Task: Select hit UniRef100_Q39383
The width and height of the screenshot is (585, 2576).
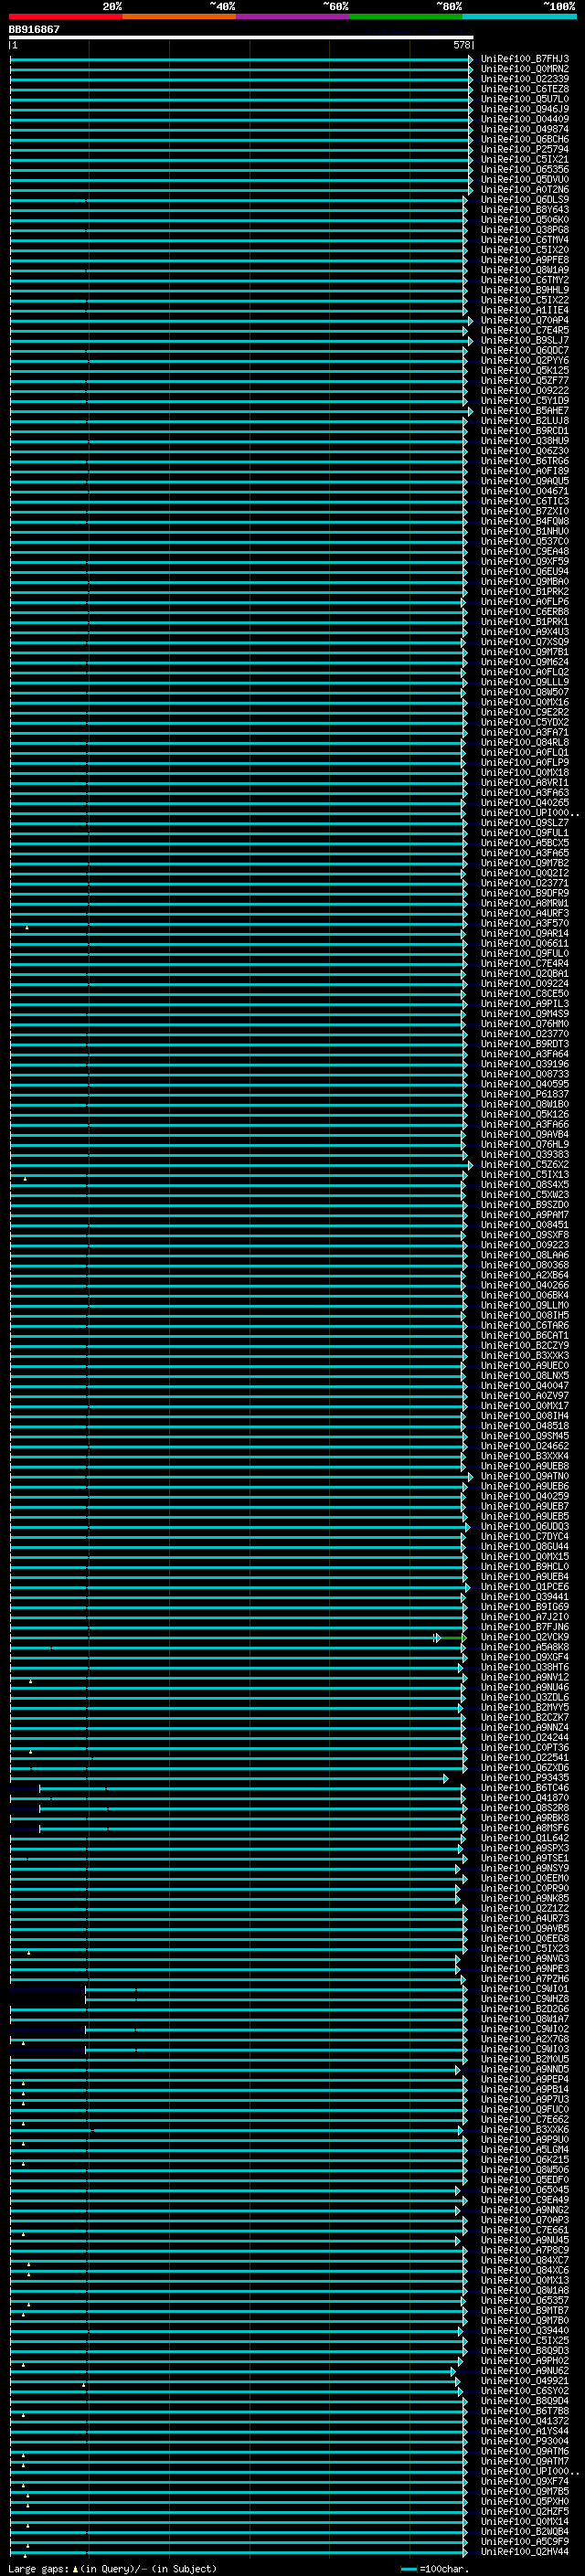Action: pos(524,1155)
